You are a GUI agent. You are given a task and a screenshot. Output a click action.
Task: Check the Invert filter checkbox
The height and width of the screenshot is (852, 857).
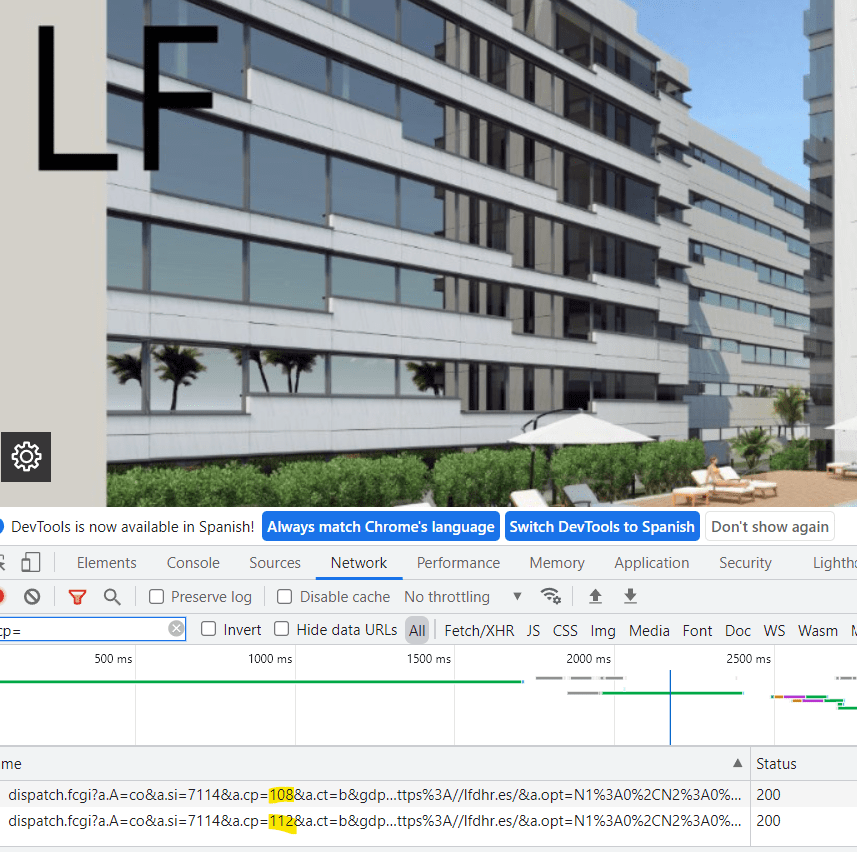[208, 629]
